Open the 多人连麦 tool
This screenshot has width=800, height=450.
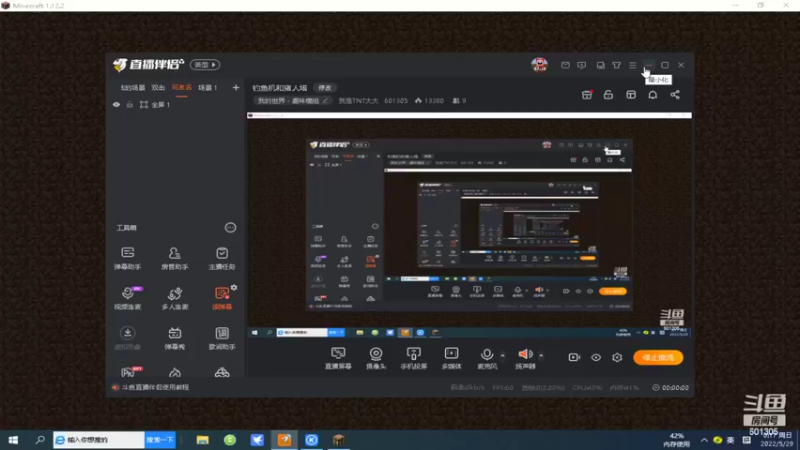tap(174, 298)
